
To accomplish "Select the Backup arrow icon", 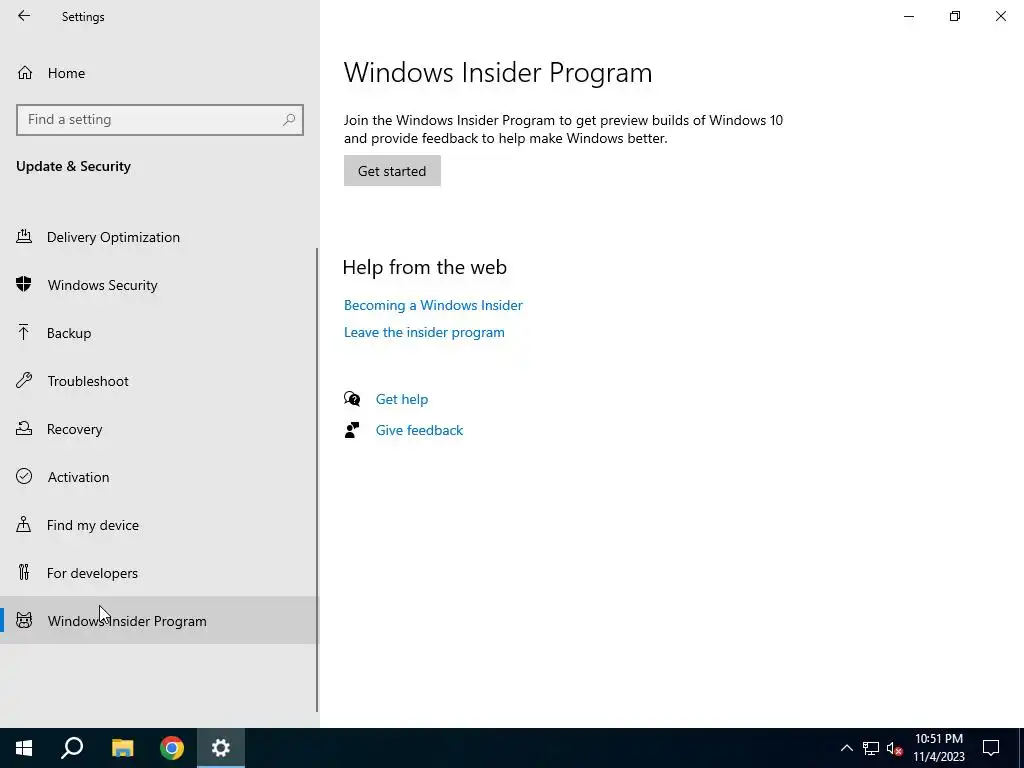I will tap(24, 332).
